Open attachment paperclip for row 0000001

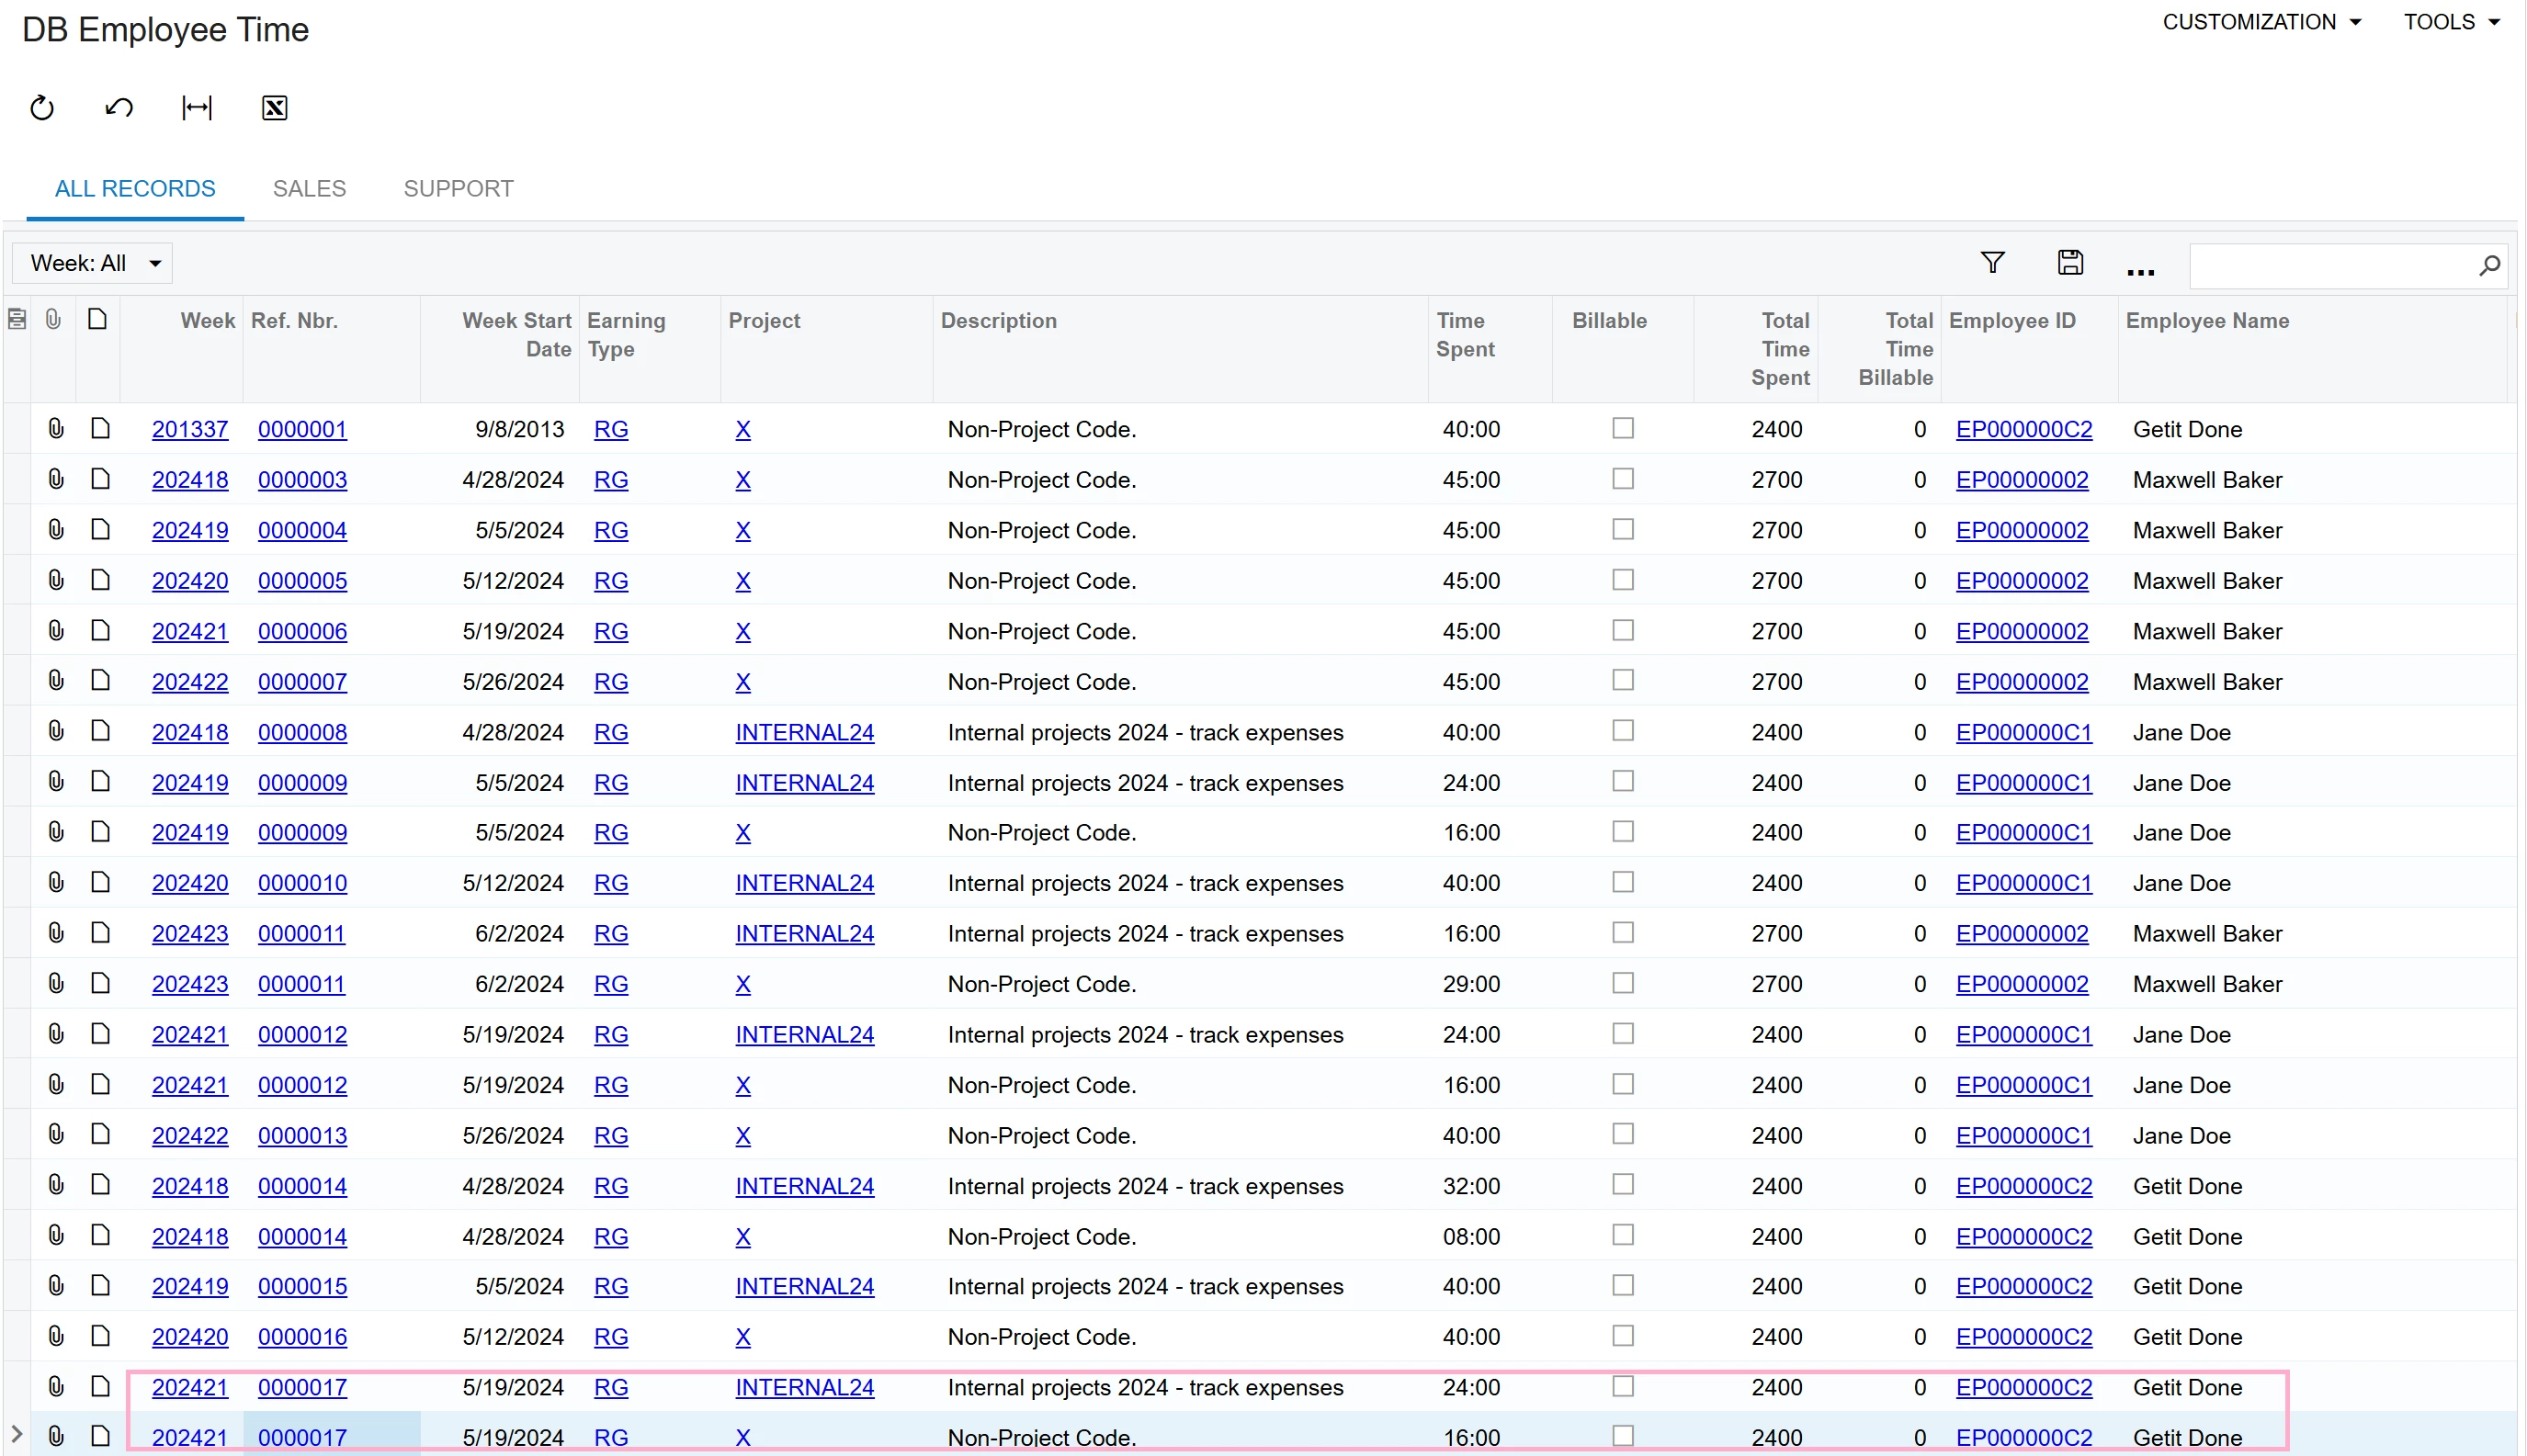click(56, 429)
